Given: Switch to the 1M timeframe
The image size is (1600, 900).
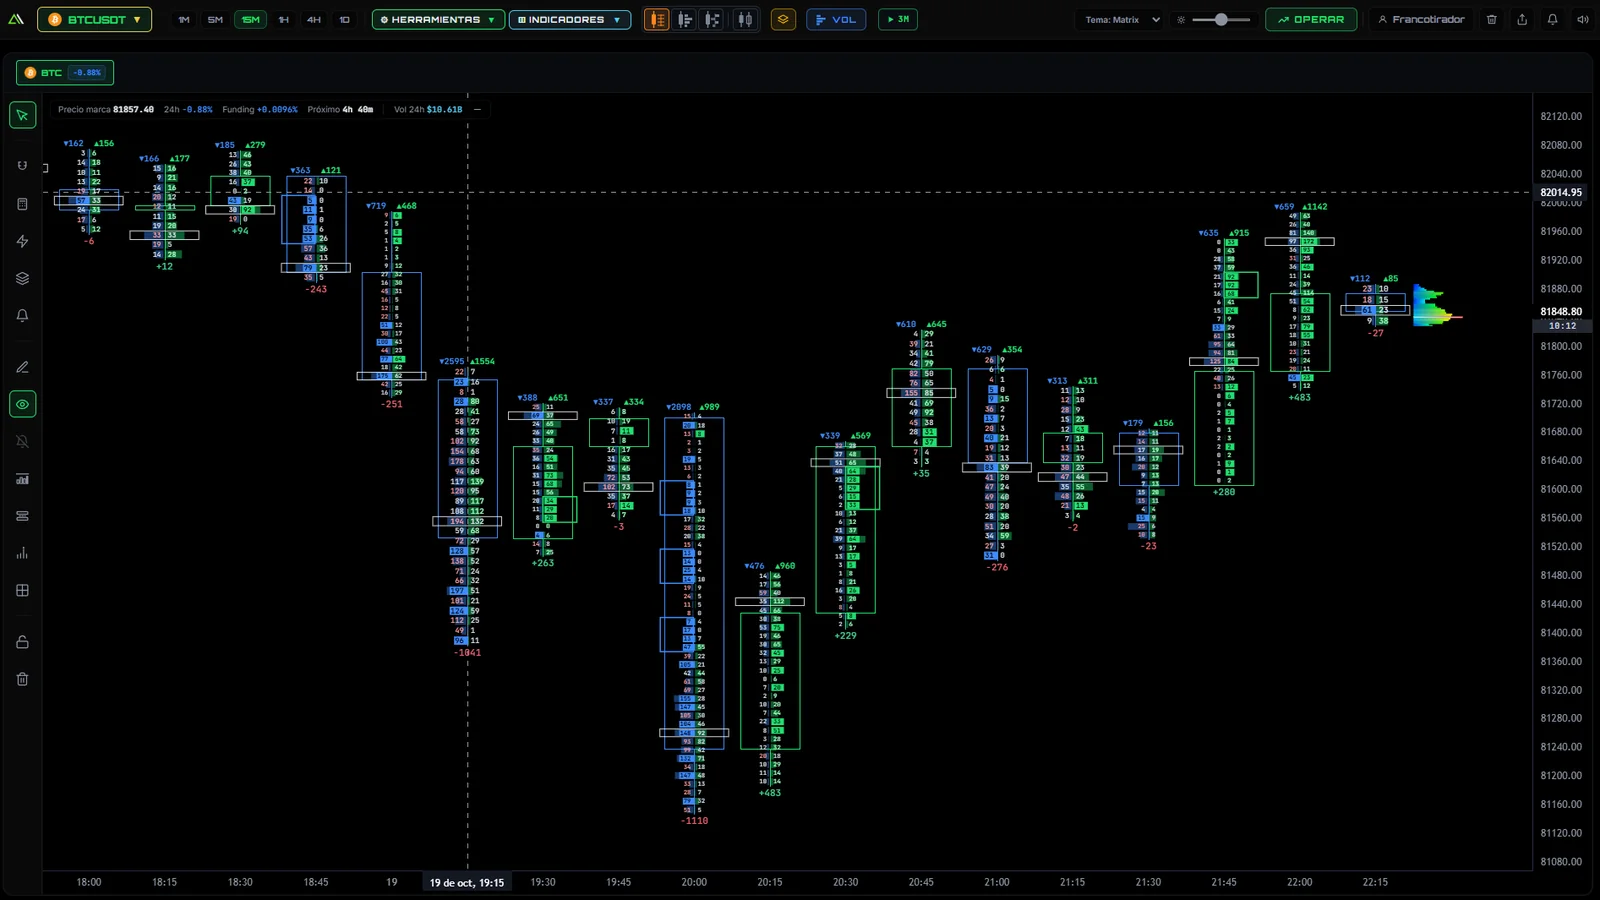Looking at the screenshot, I should coord(184,19).
